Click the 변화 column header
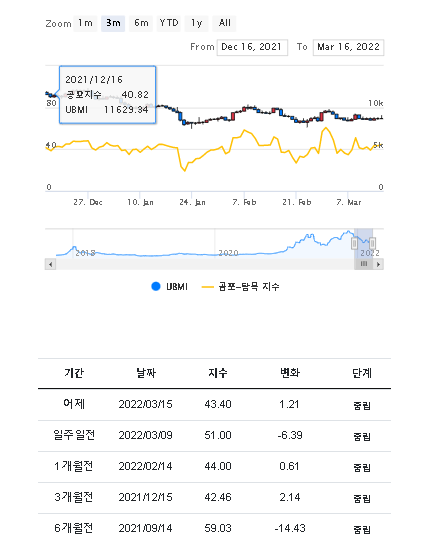Viewport: 446px width, 539px height. 290,373
